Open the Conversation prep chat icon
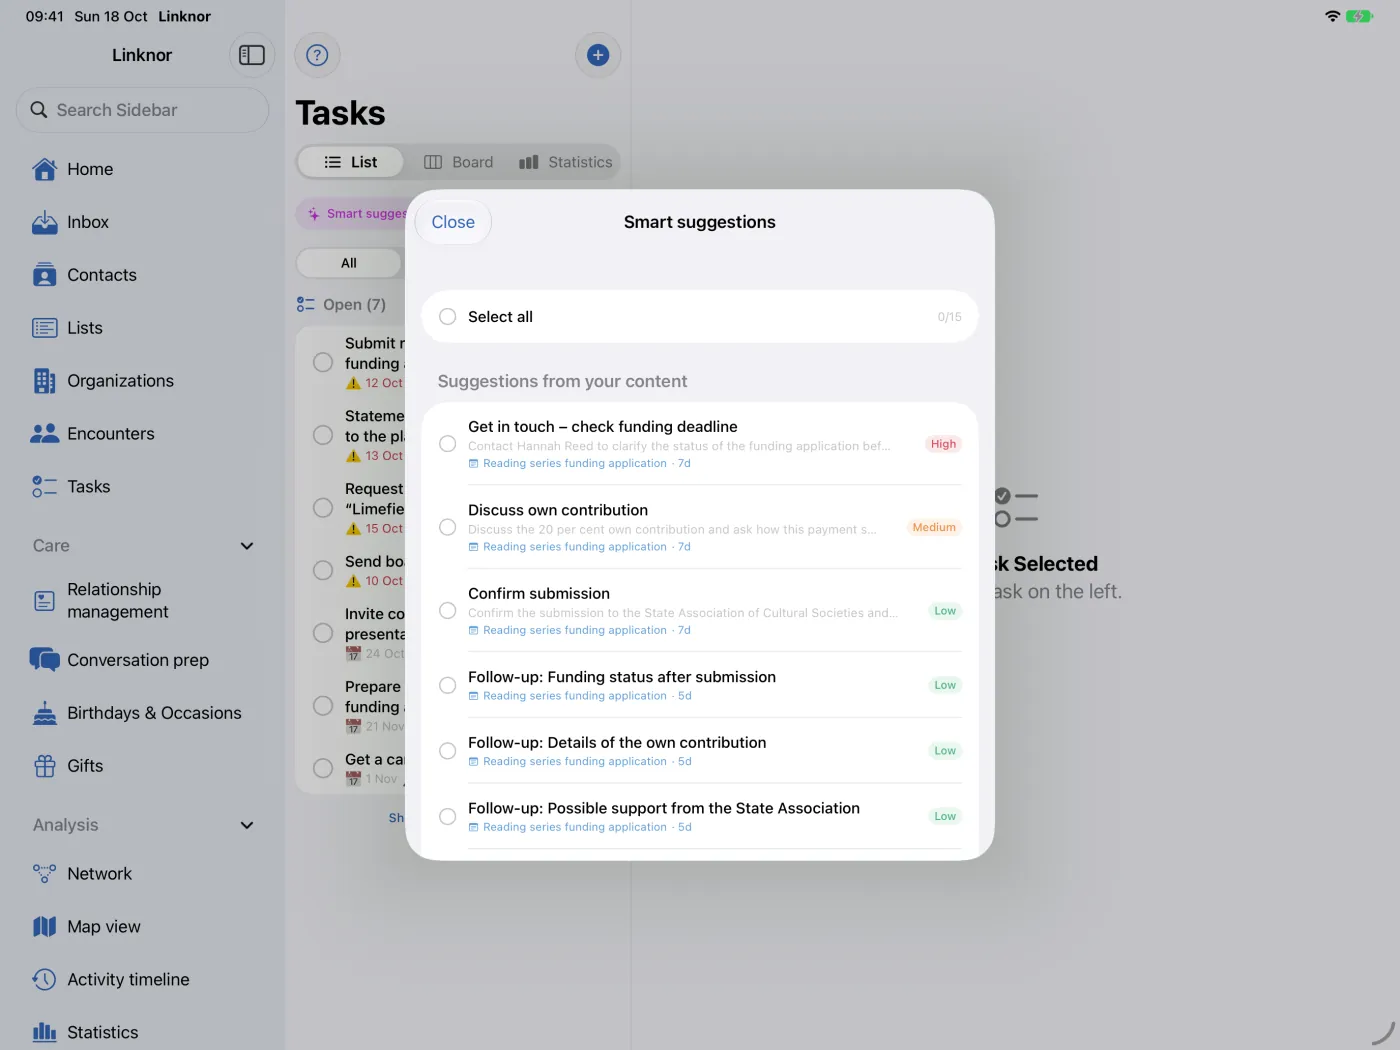The image size is (1400, 1050). [x=45, y=660]
